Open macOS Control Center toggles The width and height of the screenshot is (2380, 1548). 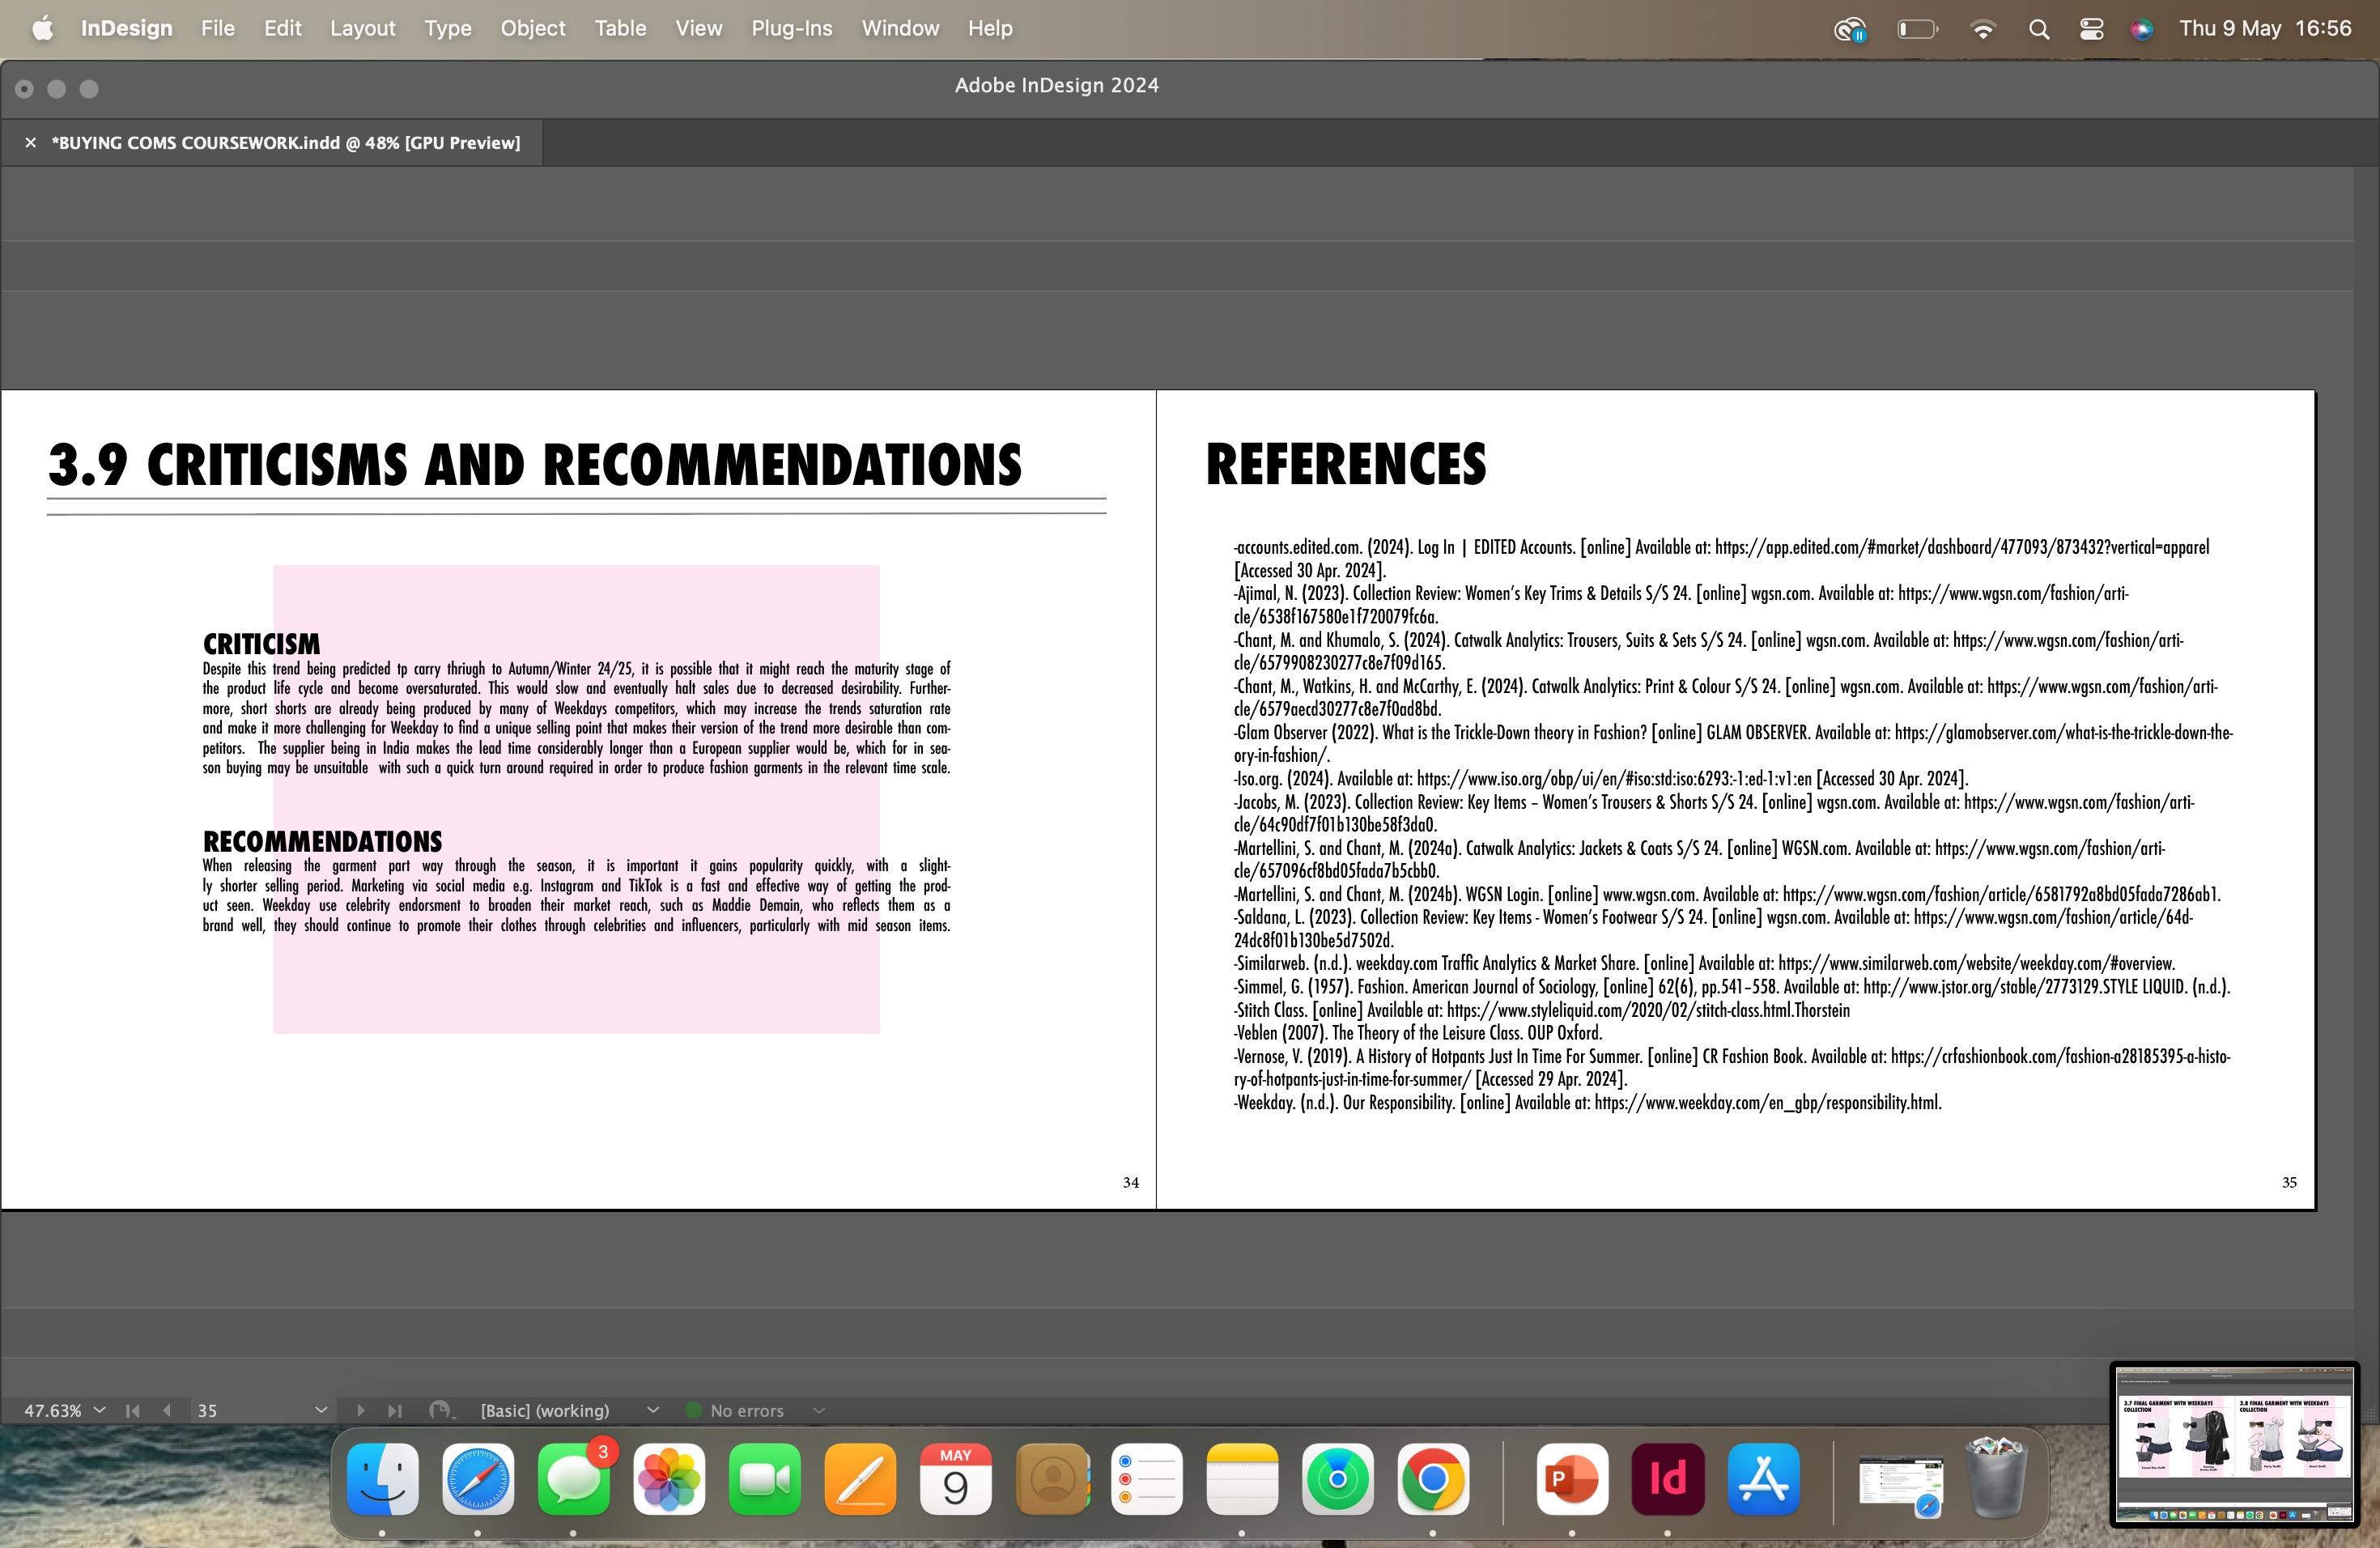[x=2091, y=29]
